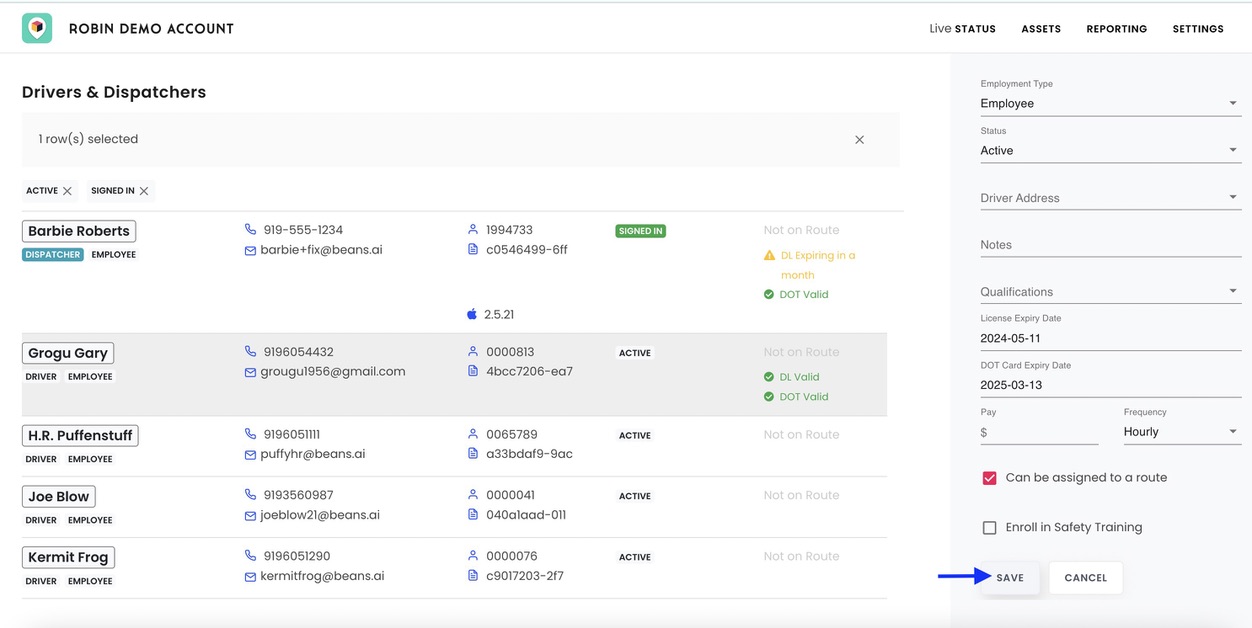Click person icon next to 1994733
Viewport: 1252px width, 628px height.
click(x=473, y=229)
